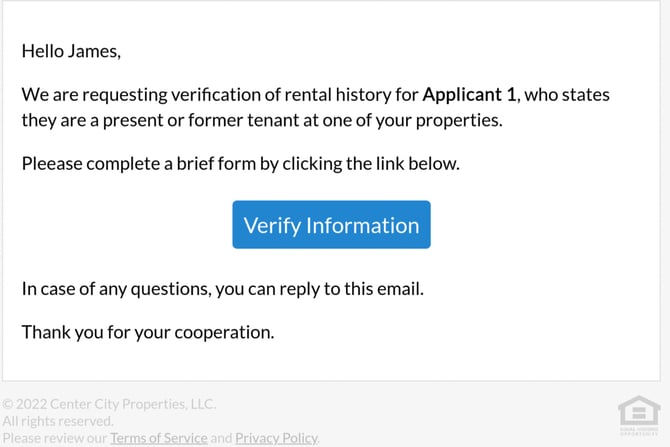Click the Verify Information button

(331, 225)
